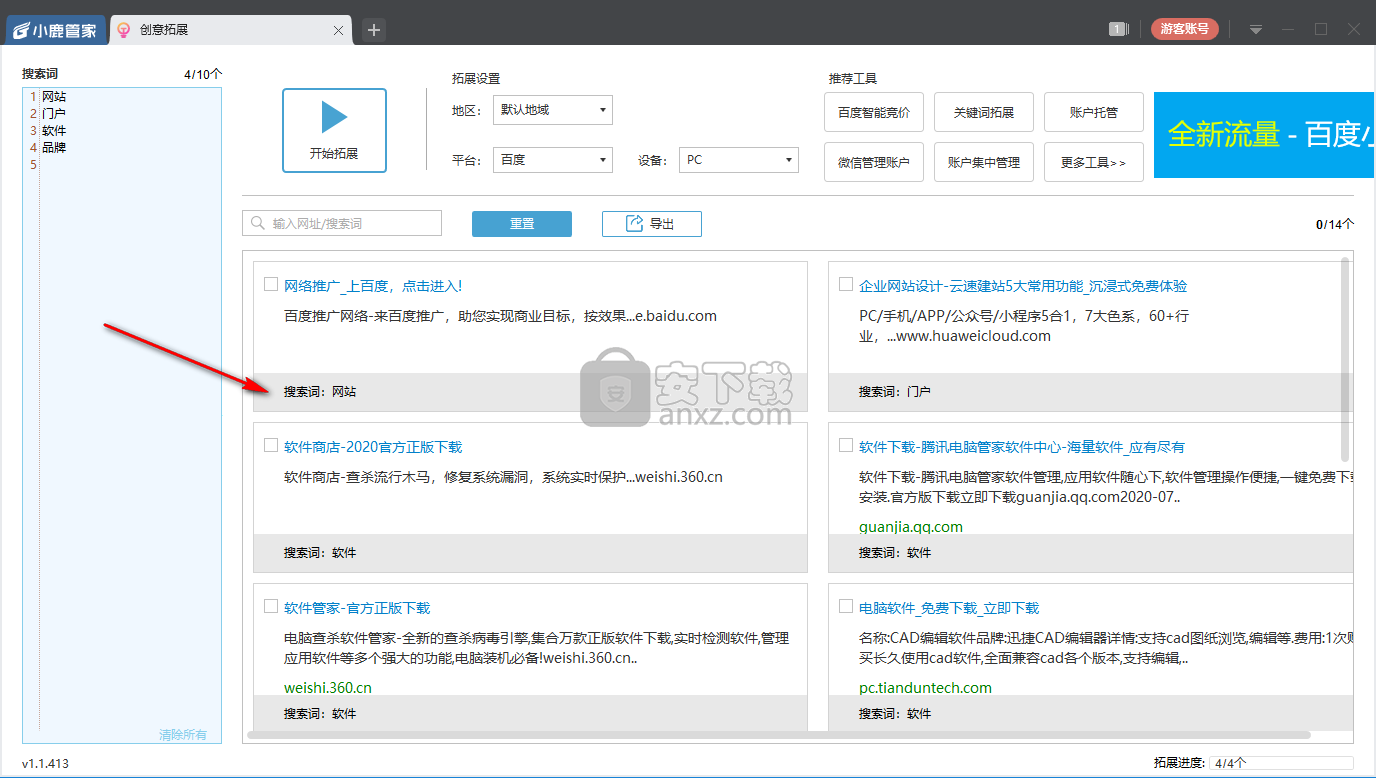Select search term 网站 in list
Screen dimensions: 1376x778
point(54,97)
